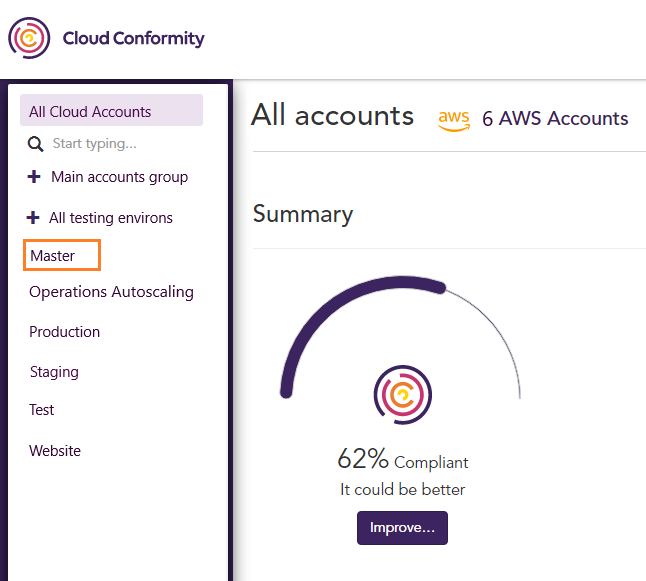Click the 62% Compliant score
Screen dimensions: 646x581
[403, 459]
